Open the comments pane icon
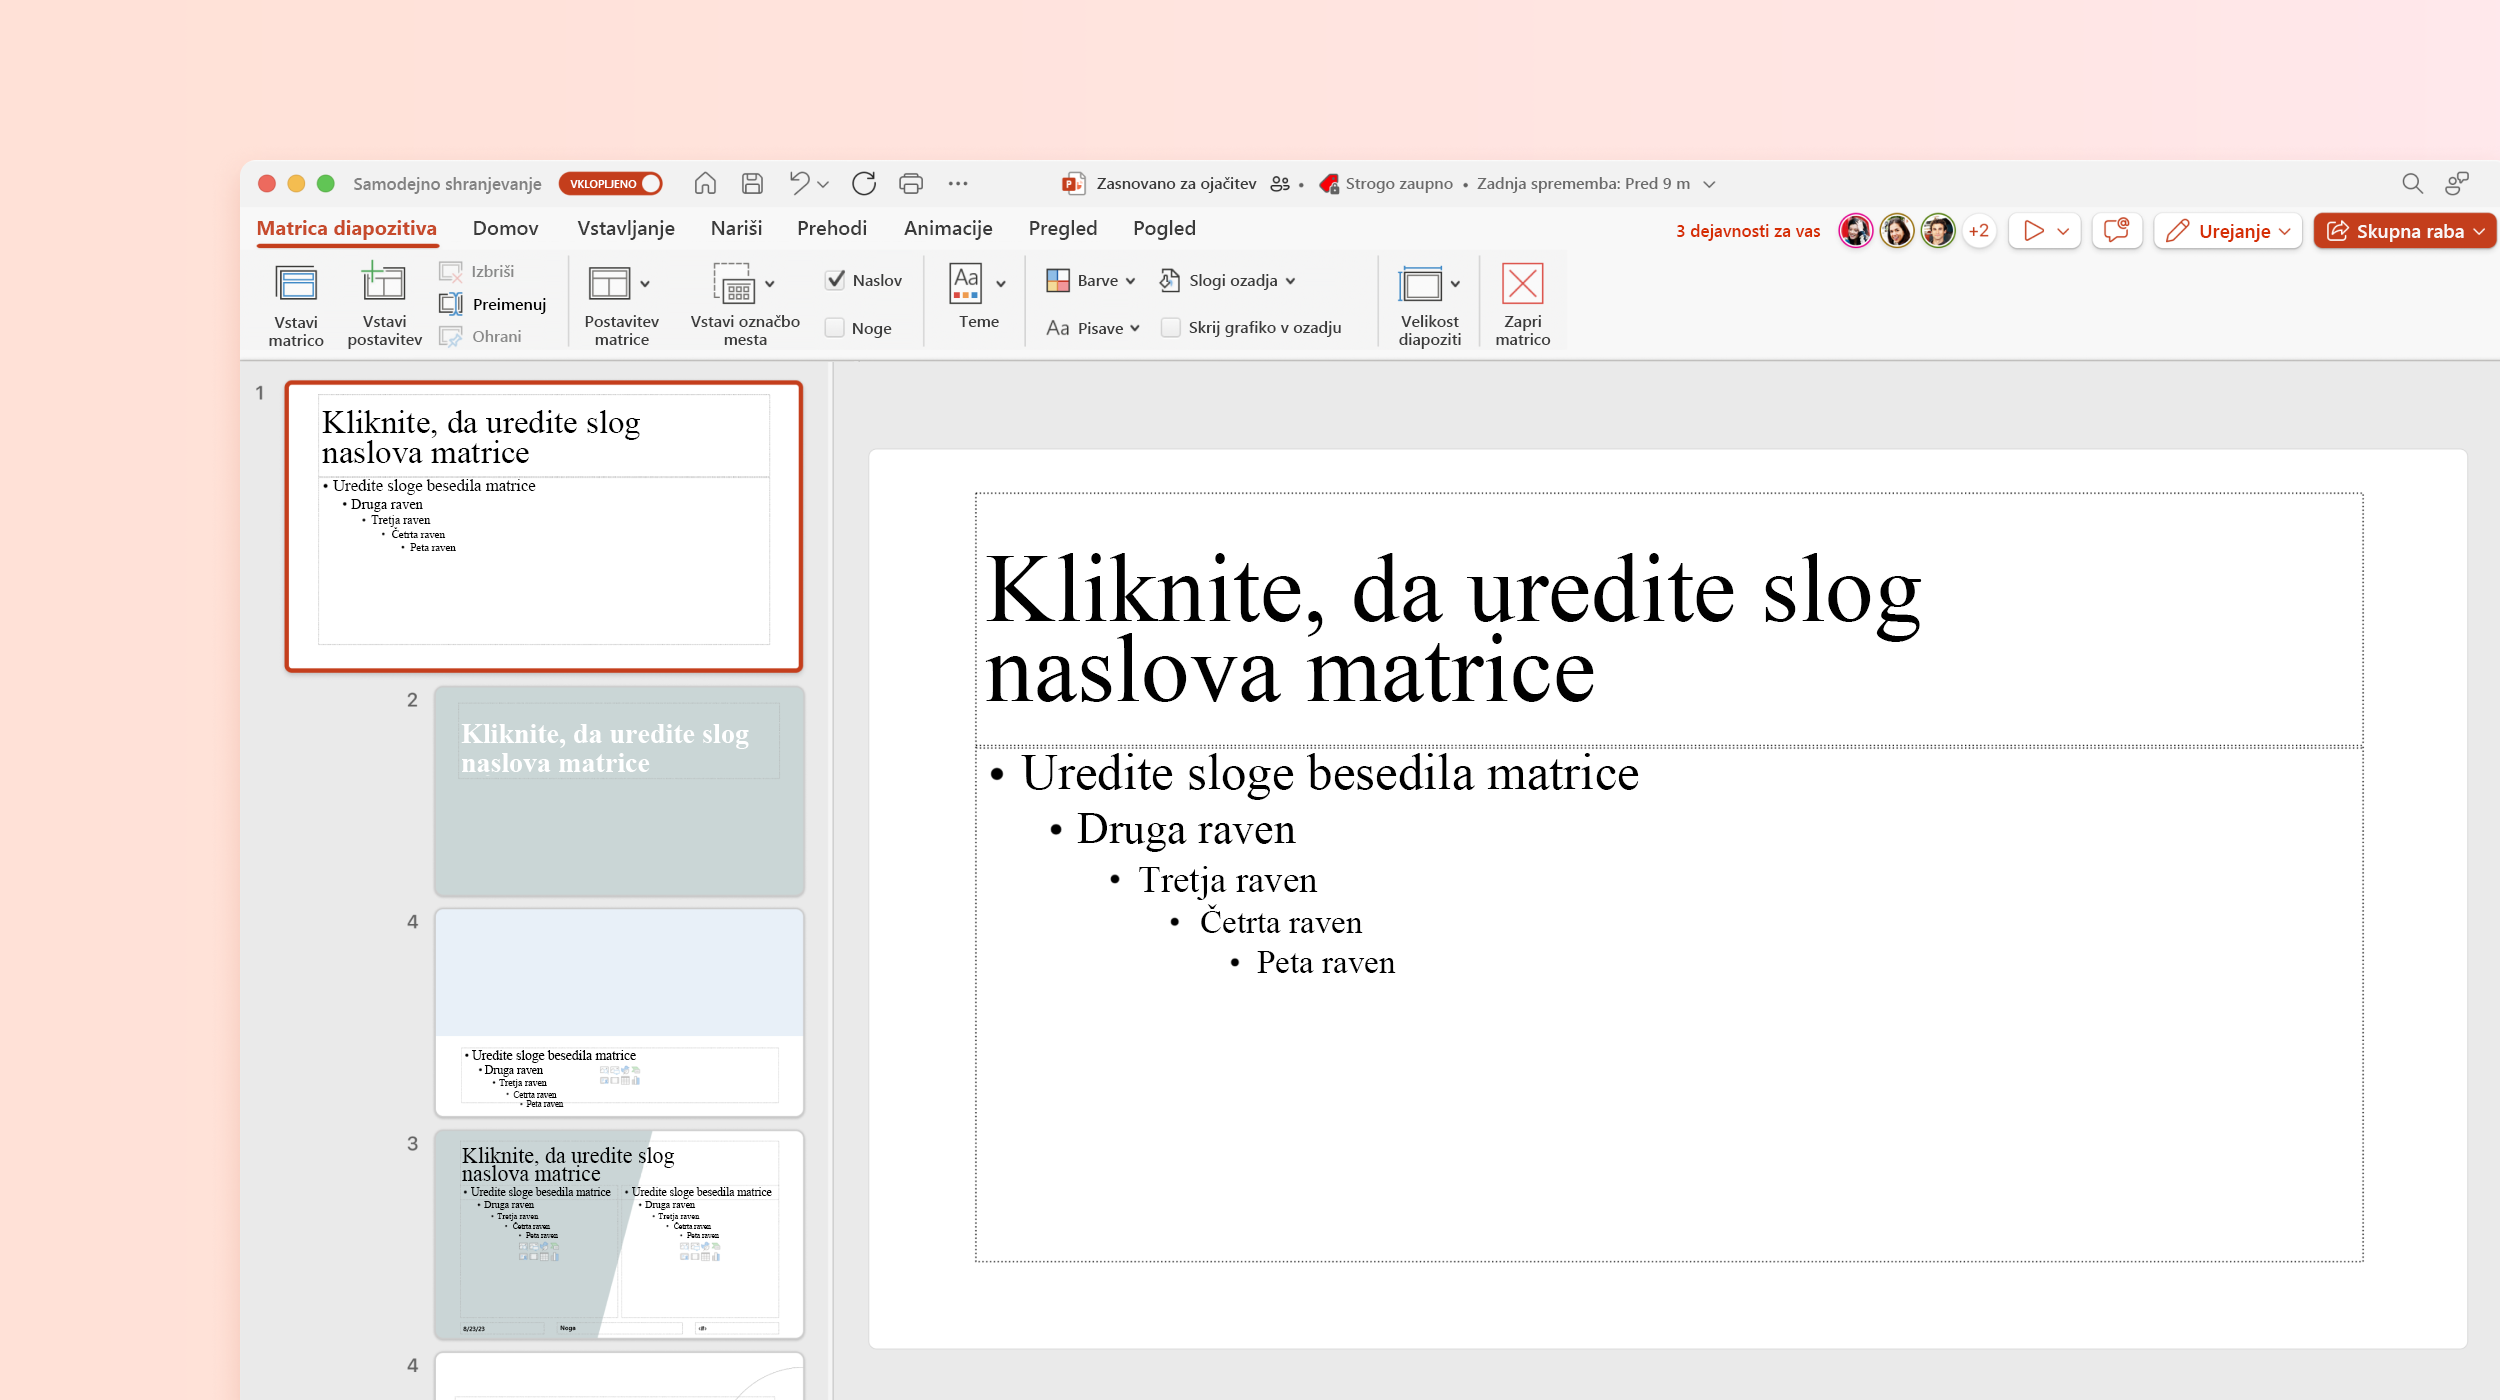2500x1400 pixels. 2116,231
